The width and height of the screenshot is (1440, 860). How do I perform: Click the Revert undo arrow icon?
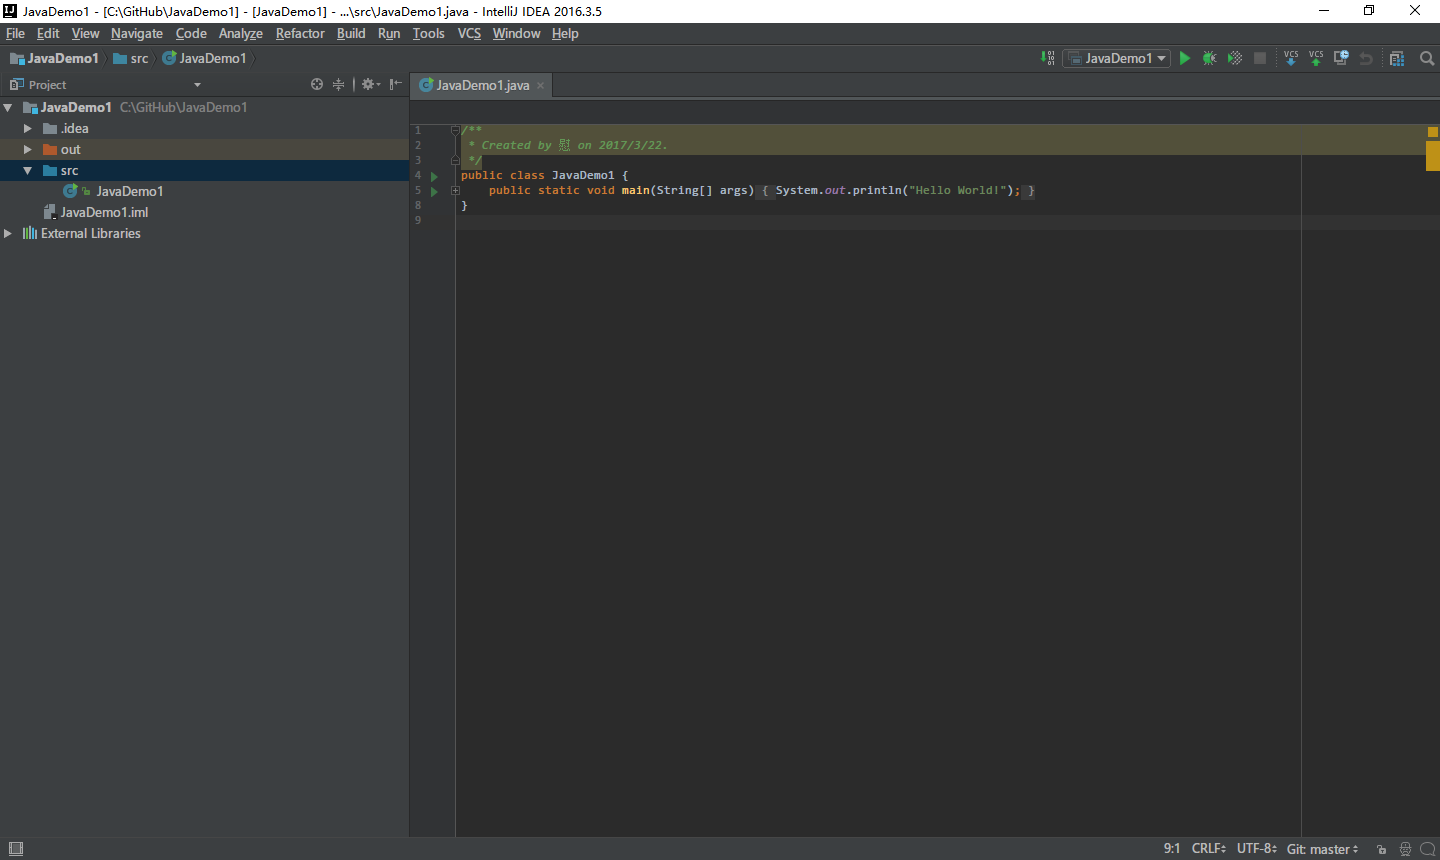(1366, 58)
